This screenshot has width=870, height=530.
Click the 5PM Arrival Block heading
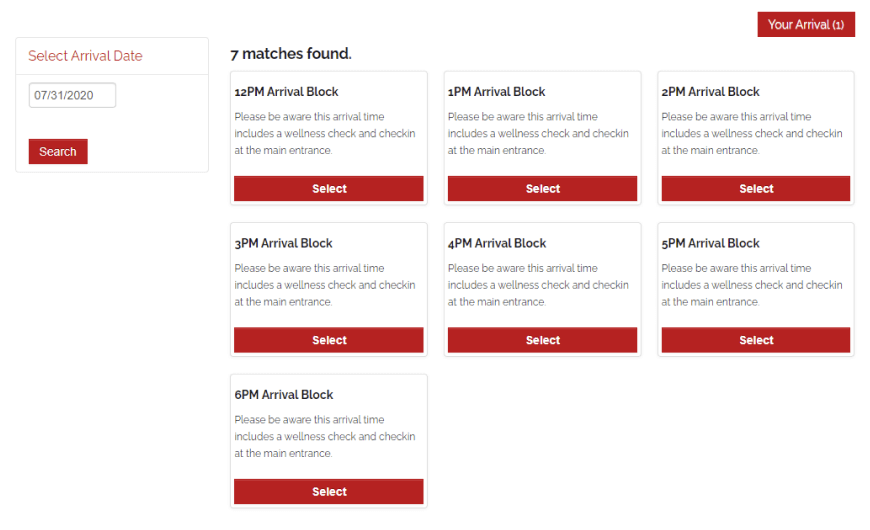pyautogui.click(x=711, y=243)
